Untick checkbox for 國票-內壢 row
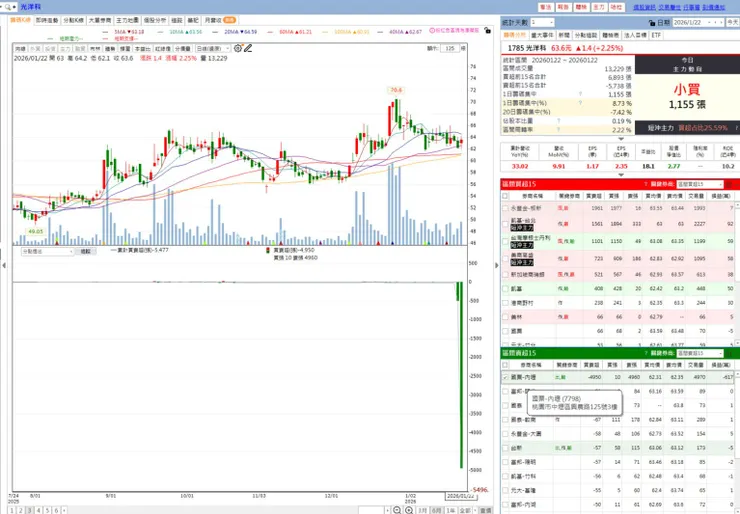The image size is (740, 514). coord(505,377)
